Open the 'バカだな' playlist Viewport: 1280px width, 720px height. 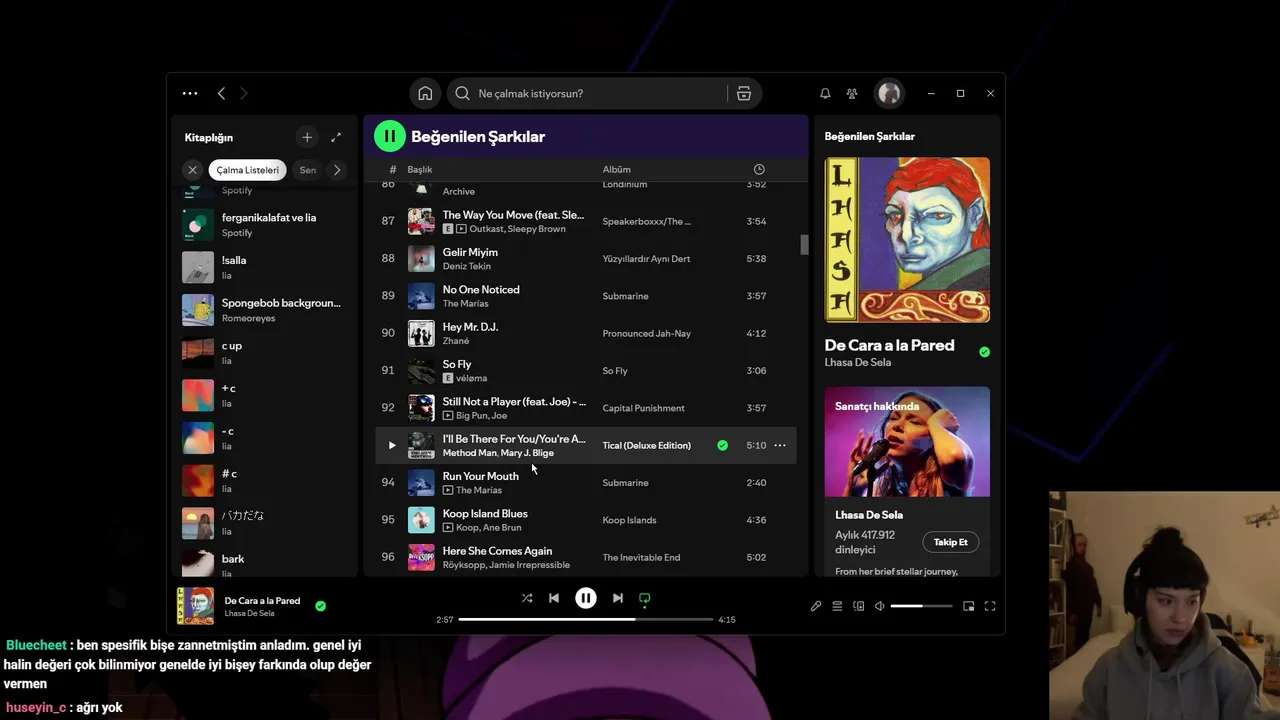[265, 523]
